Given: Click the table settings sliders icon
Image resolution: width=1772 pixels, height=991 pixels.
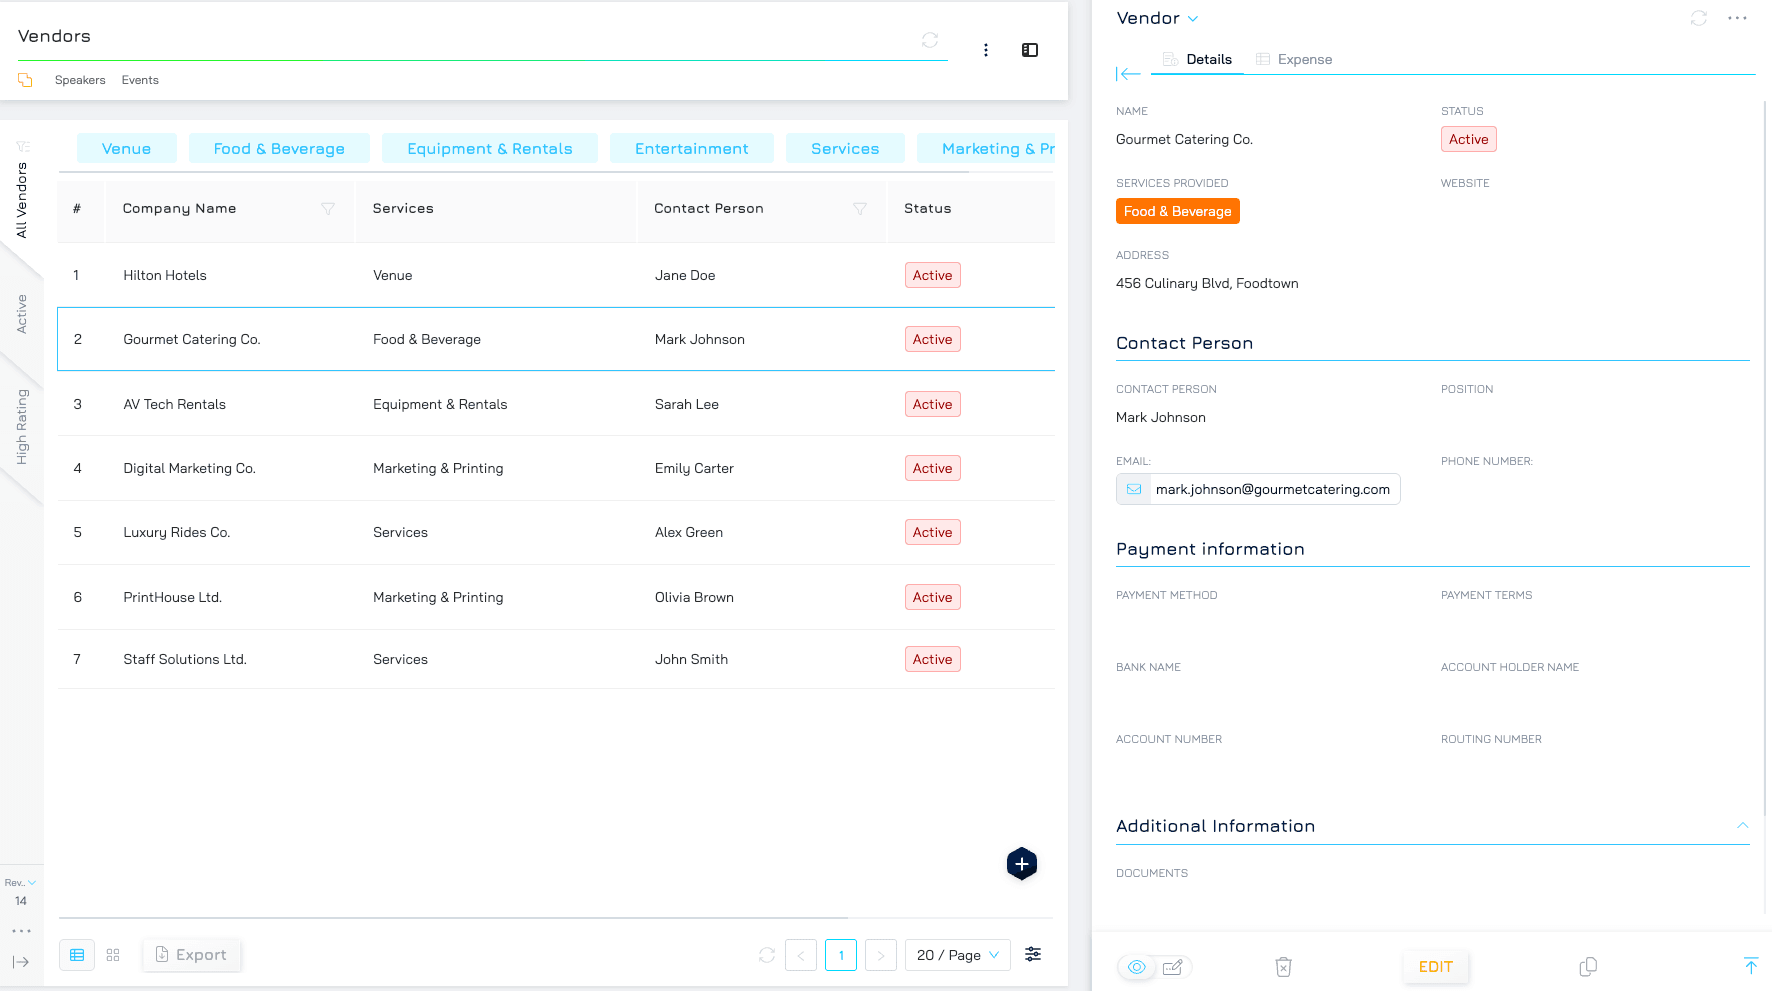Looking at the screenshot, I should tap(1033, 955).
